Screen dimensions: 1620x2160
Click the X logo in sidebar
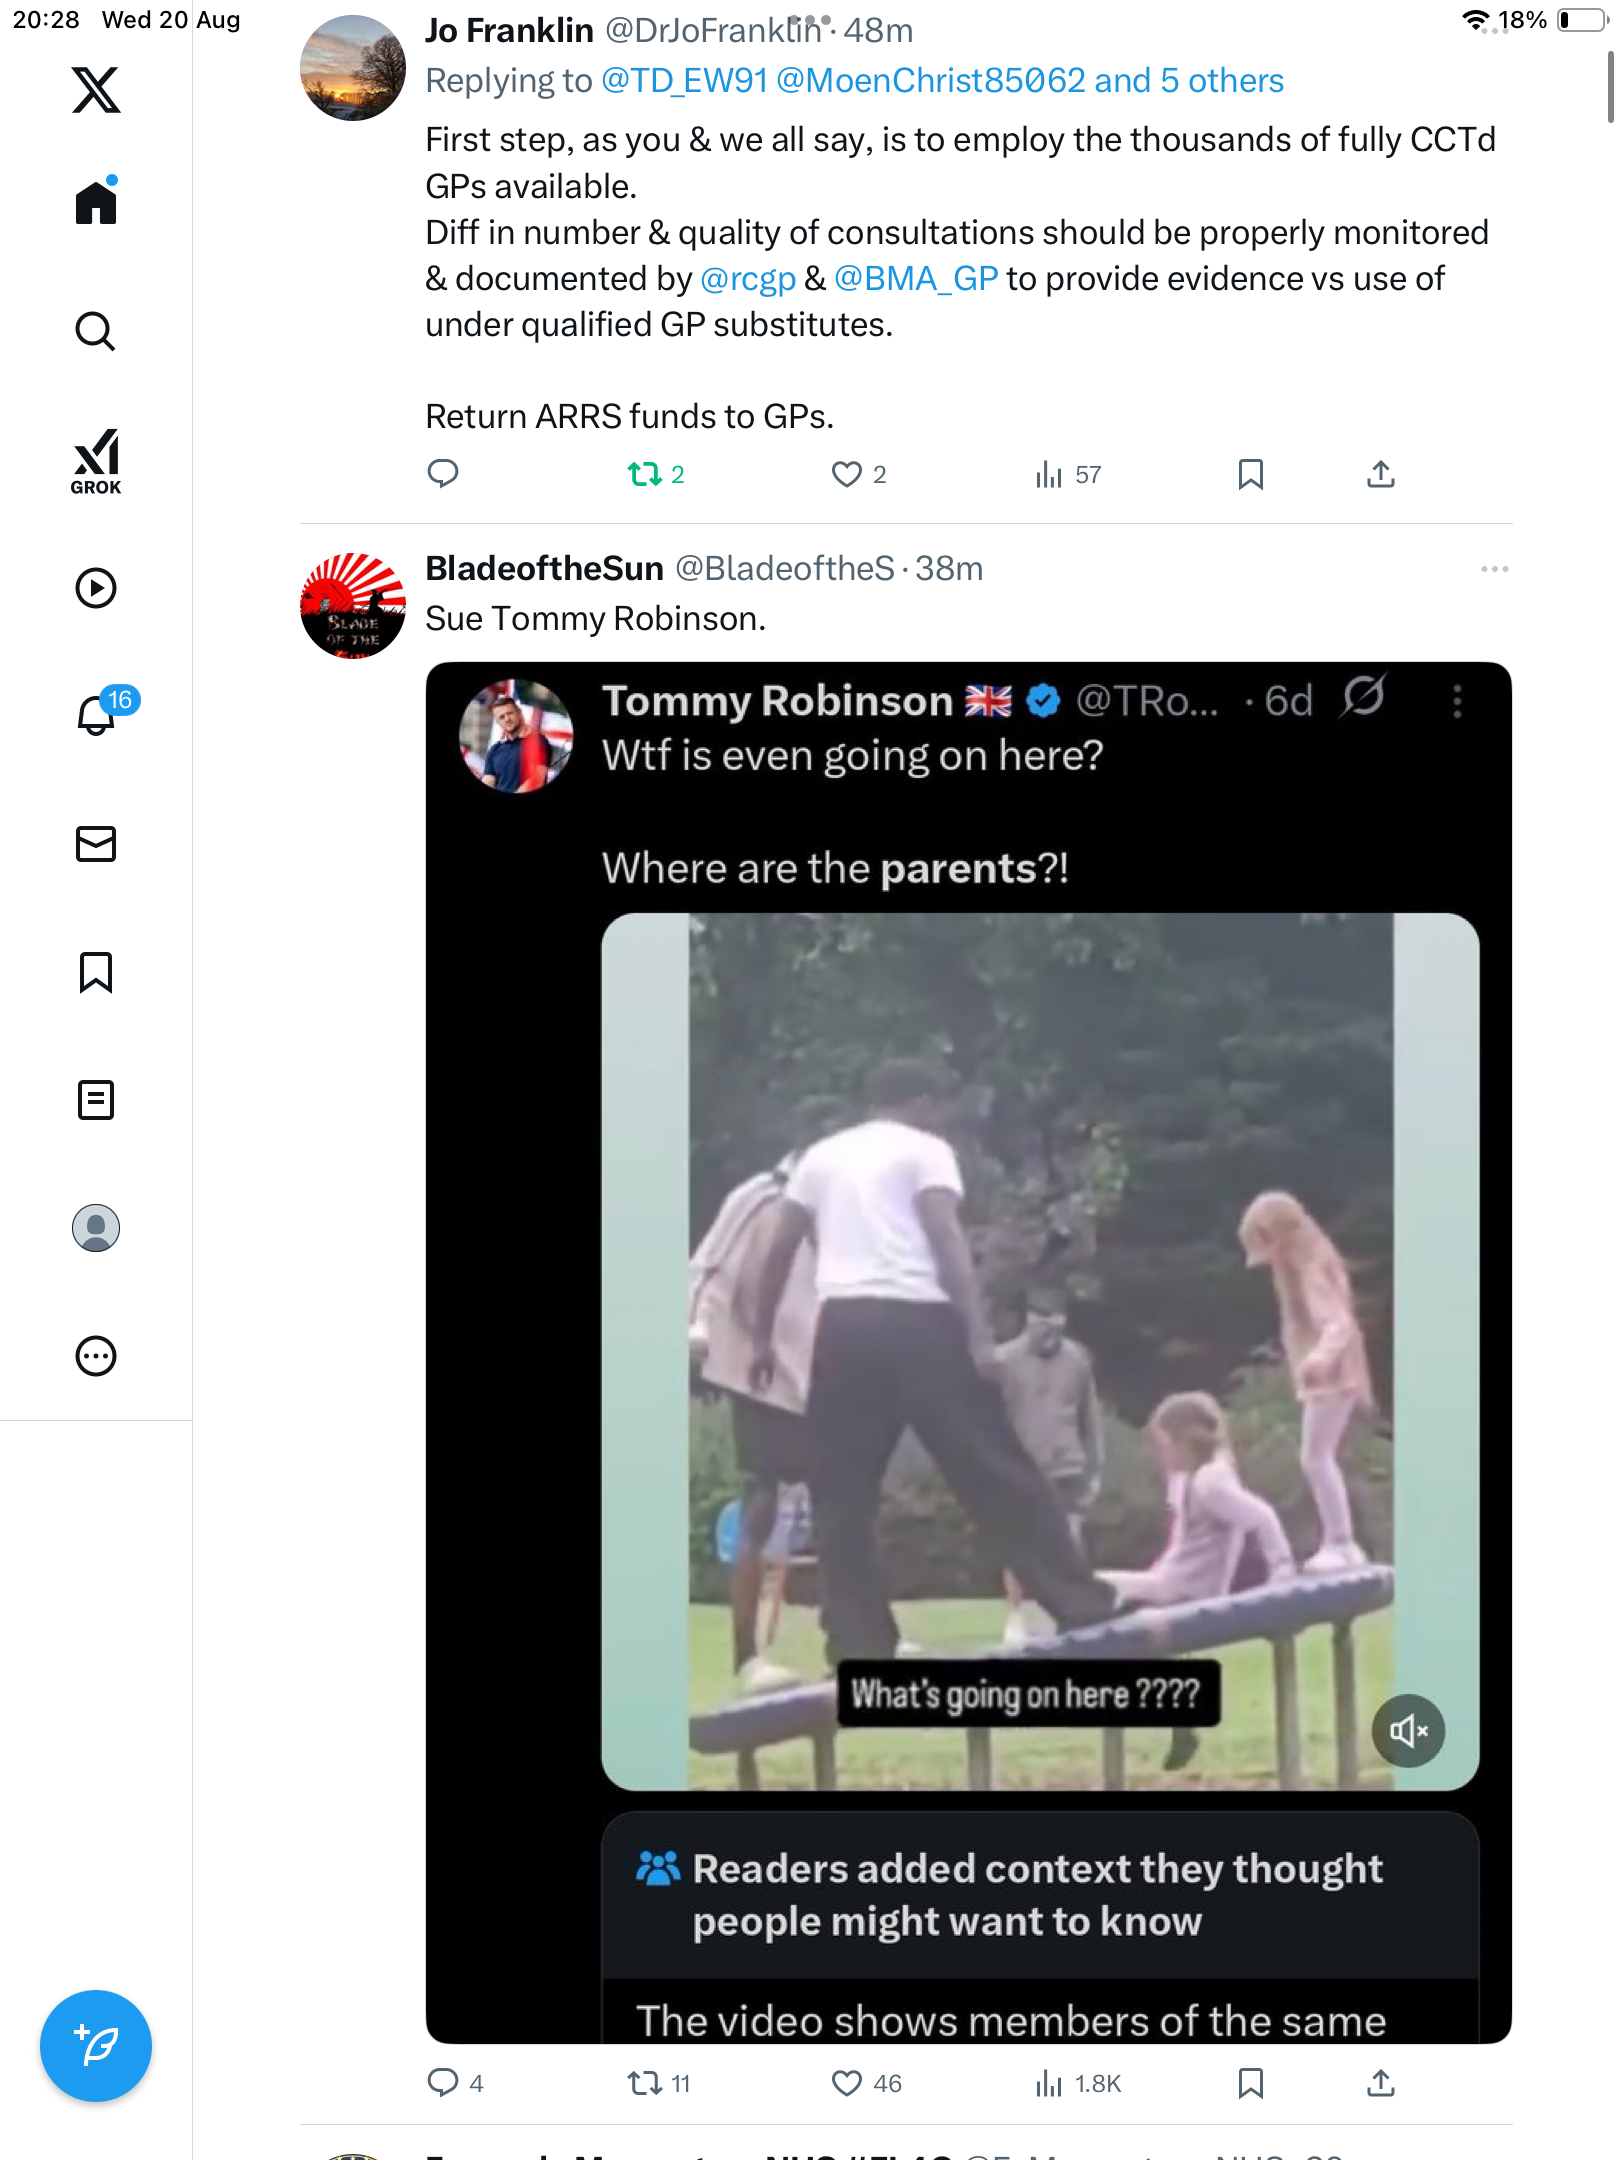tap(96, 90)
